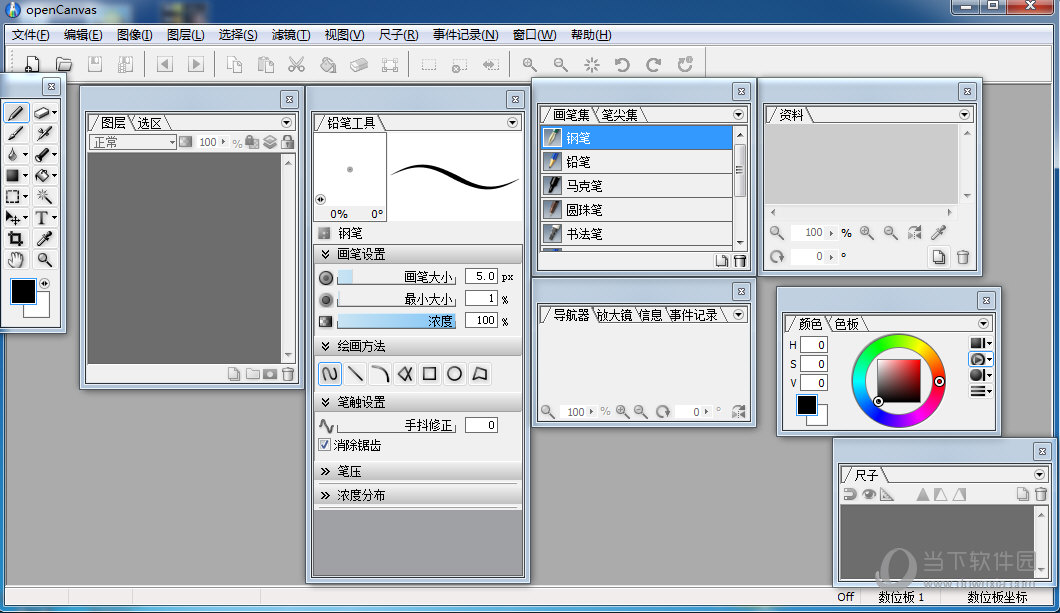1060x613 pixels.
Task: Select rectangle drawing method
Action: pyautogui.click(x=429, y=374)
